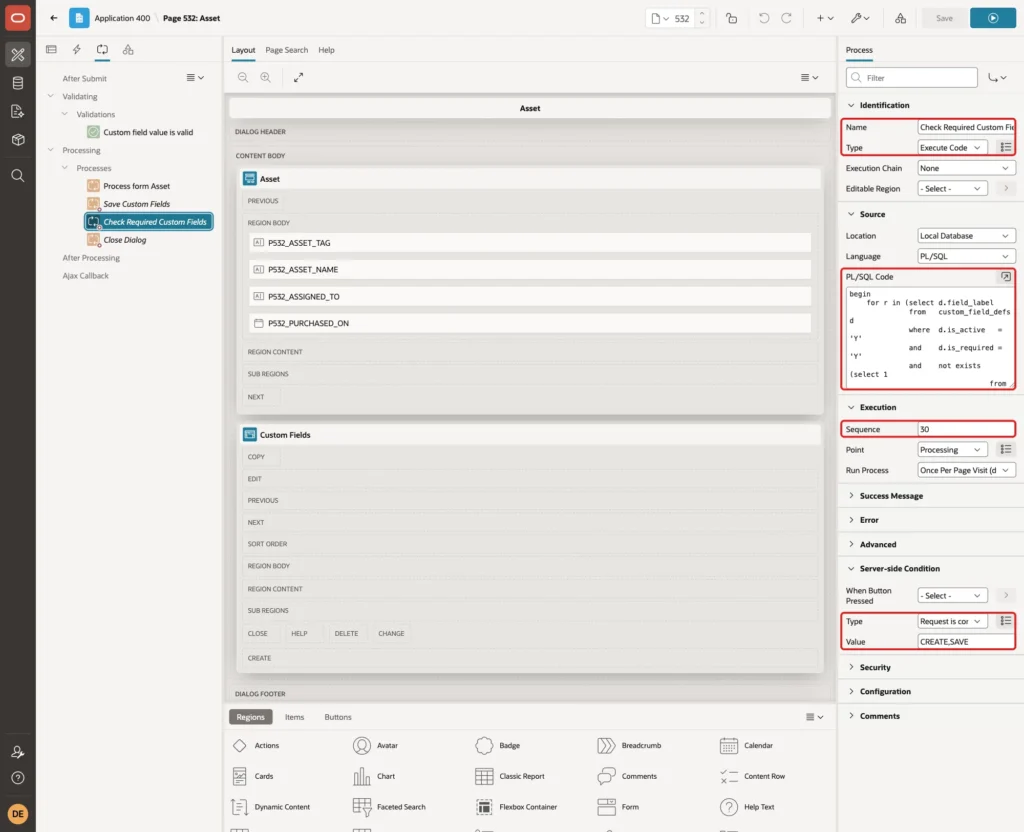Select the Close Dialog process
This screenshot has height=832, width=1024.
click(124, 240)
